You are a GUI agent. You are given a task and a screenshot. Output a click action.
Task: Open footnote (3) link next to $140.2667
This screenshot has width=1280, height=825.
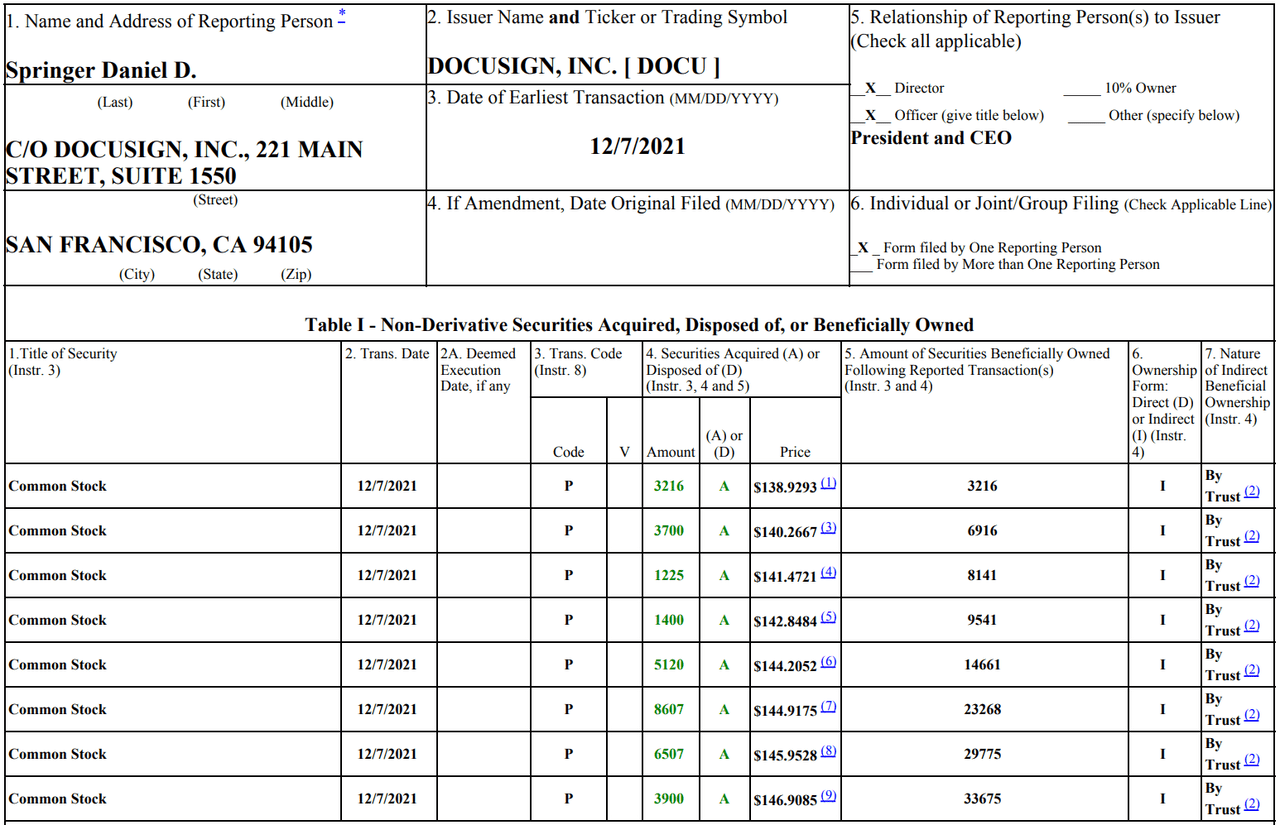coord(828,528)
